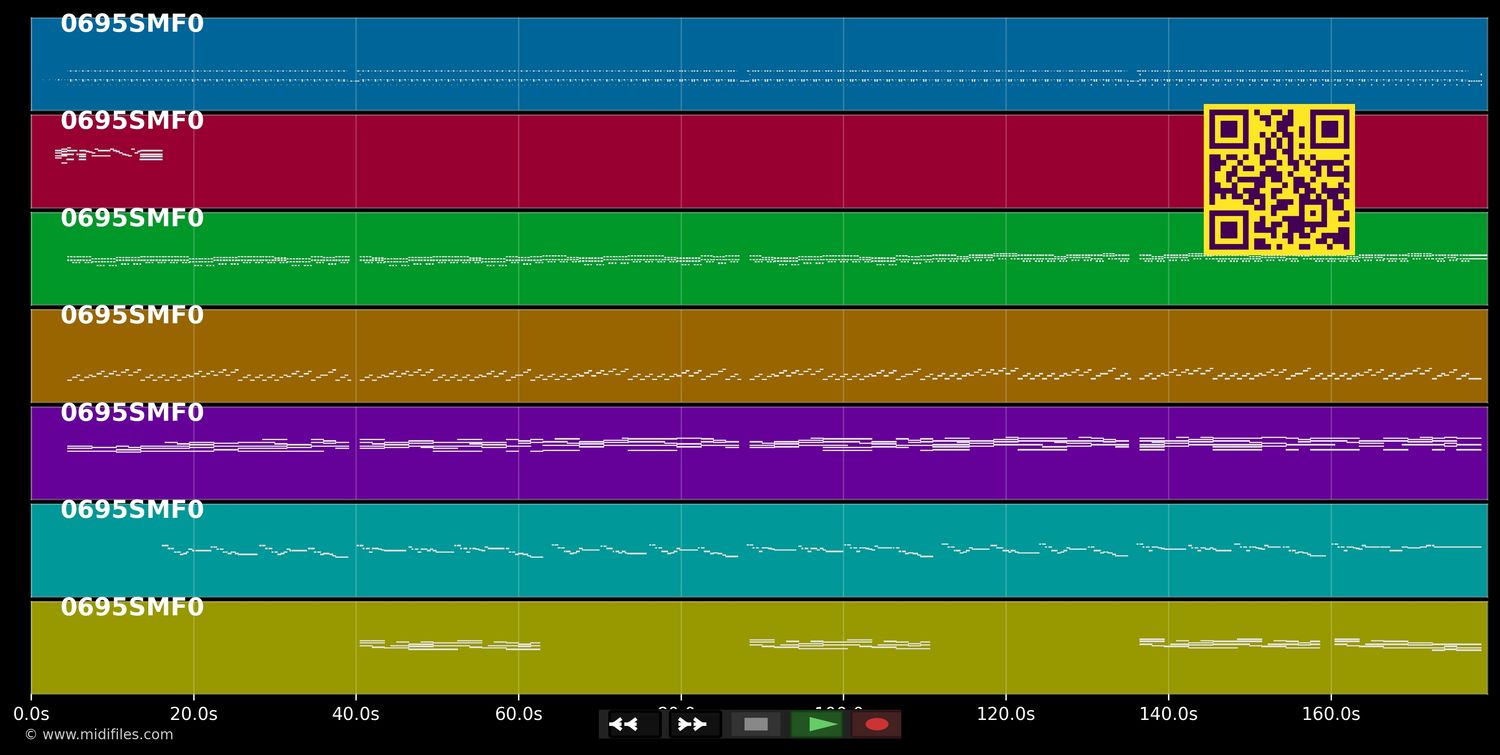Jump to the 20.0s timeline marker
Image resolution: width=1500 pixels, height=755 pixels.
pyautogui.click(x=193, y=714)
